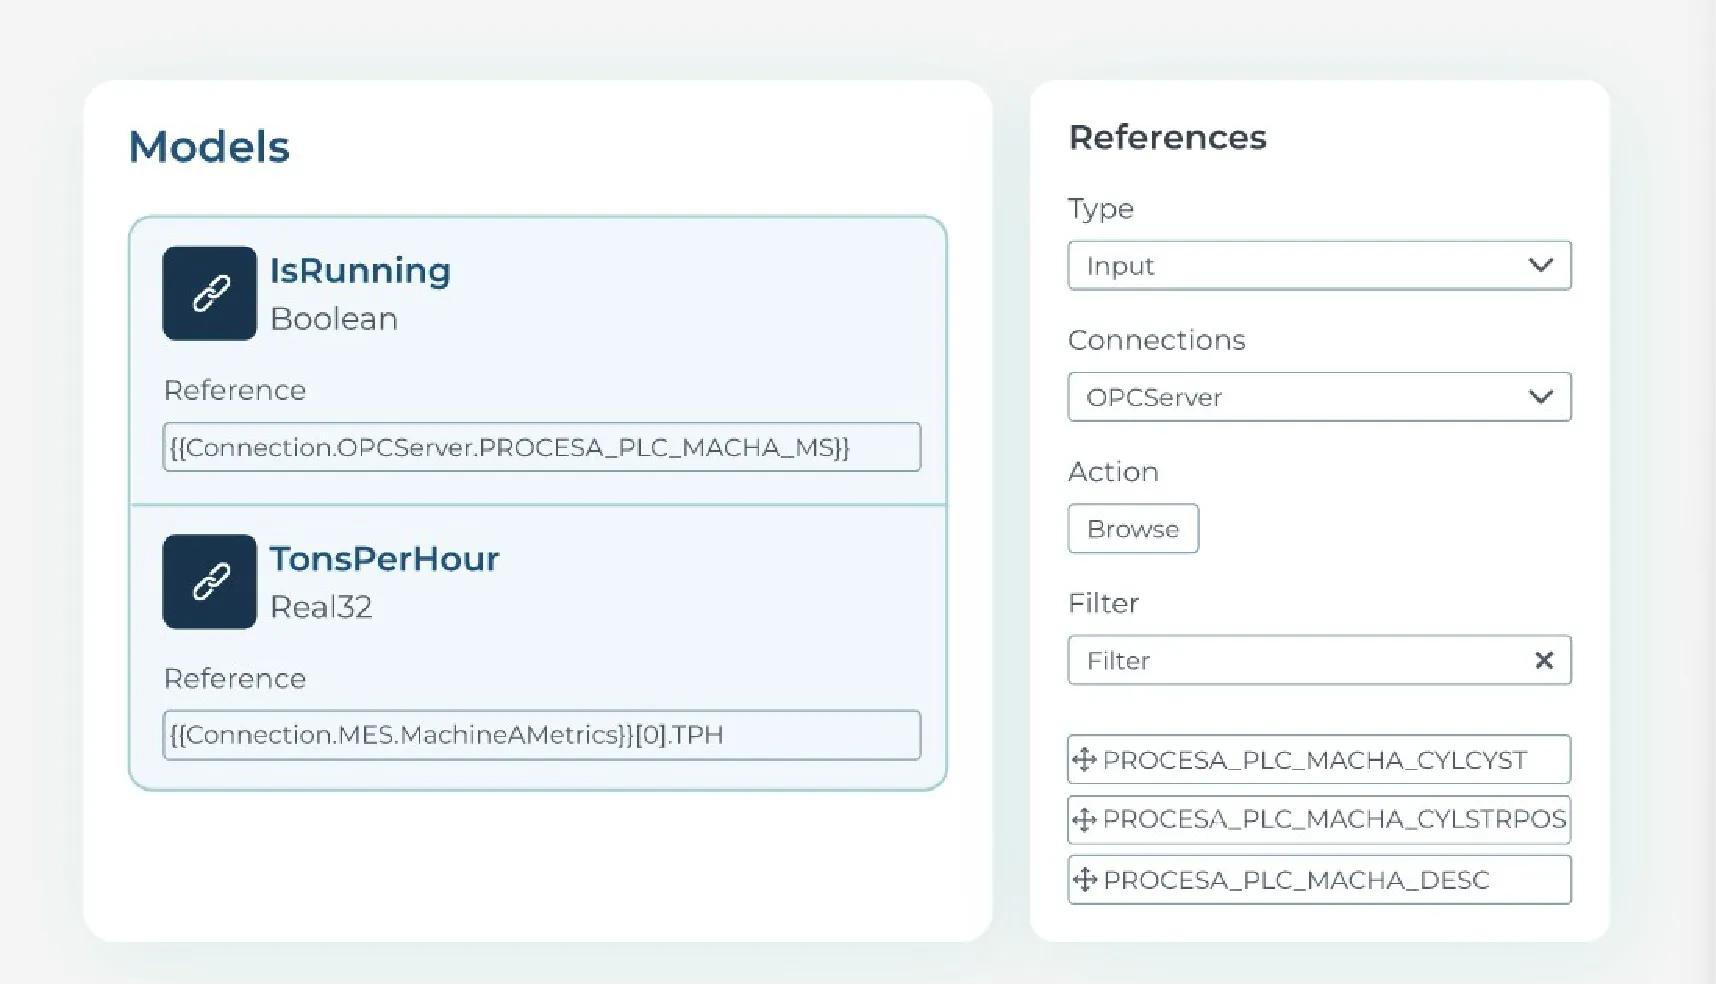Click the chevron icon on the Type dropdown
This screenshot has width=1716, height=985.
(x=1540, y=265)
